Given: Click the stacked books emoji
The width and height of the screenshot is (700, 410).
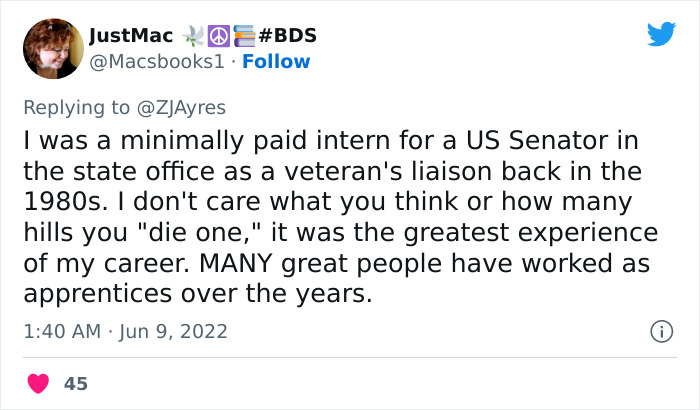Looking at the screenshot, I should 241,36.
